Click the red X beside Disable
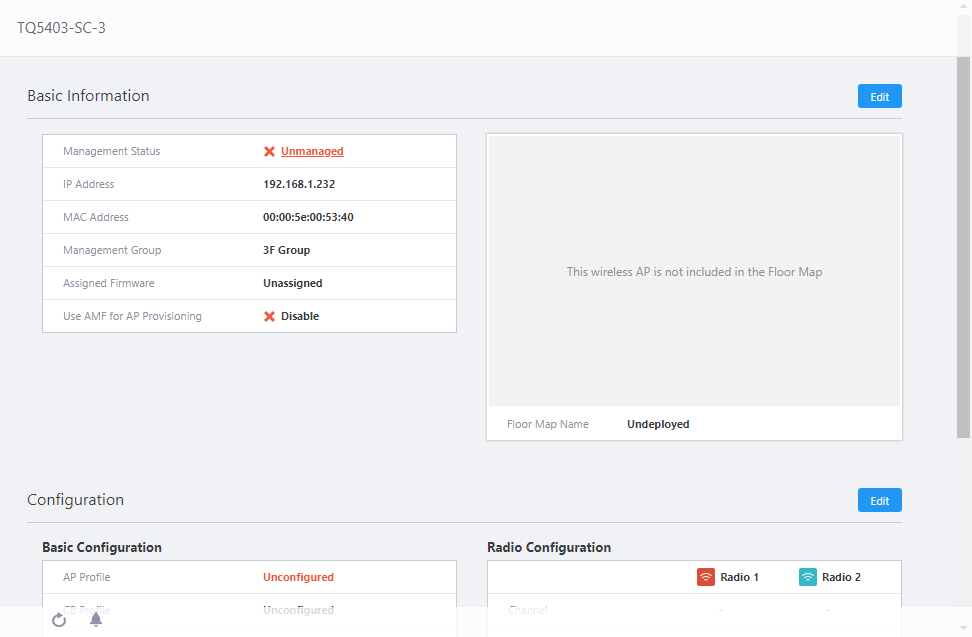The height and width of the screenshot is (637, 972). pos(269,316)
